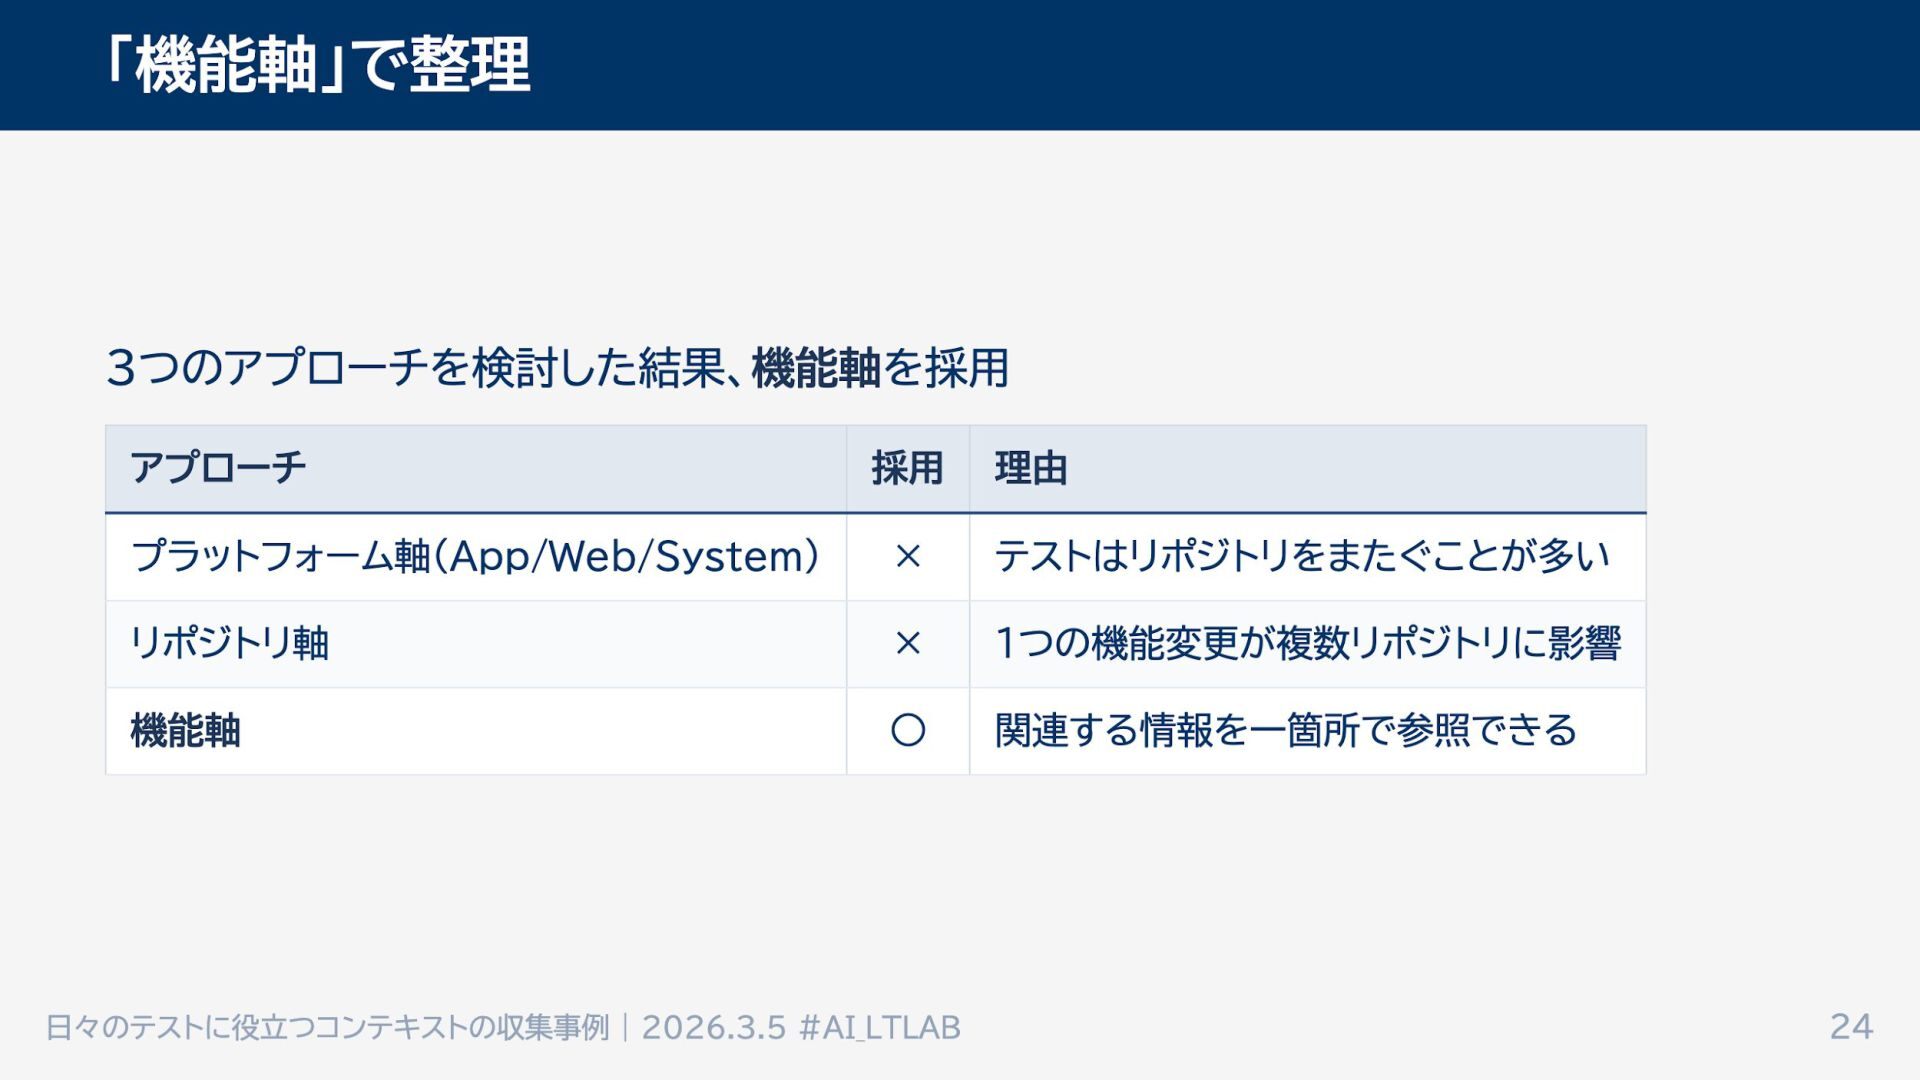
Task: Click reason テストはリポジトリをまたぐことが多い
Action: tap(1302, 556)
